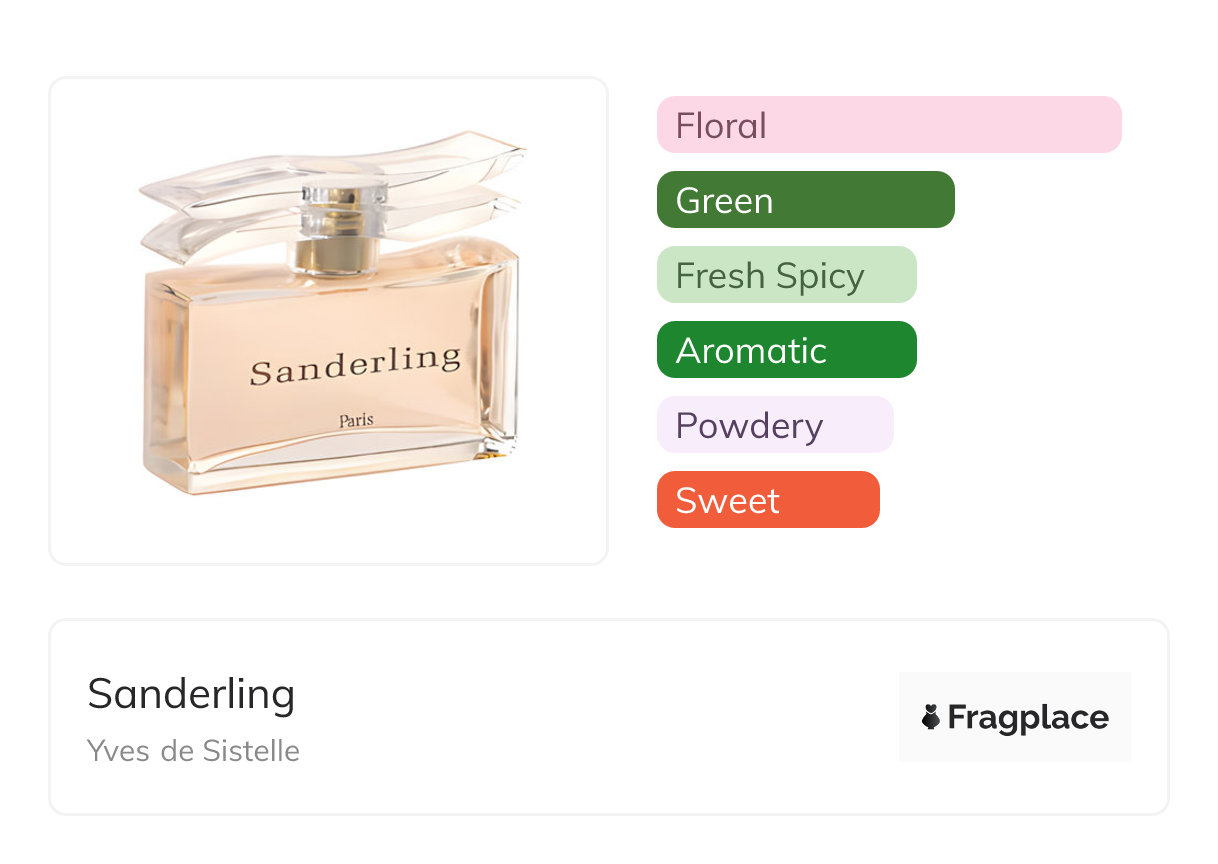Screen dimensions: 1218x864
Task: Click the Fragplace flask logo icon
Action: pos(931,717)
